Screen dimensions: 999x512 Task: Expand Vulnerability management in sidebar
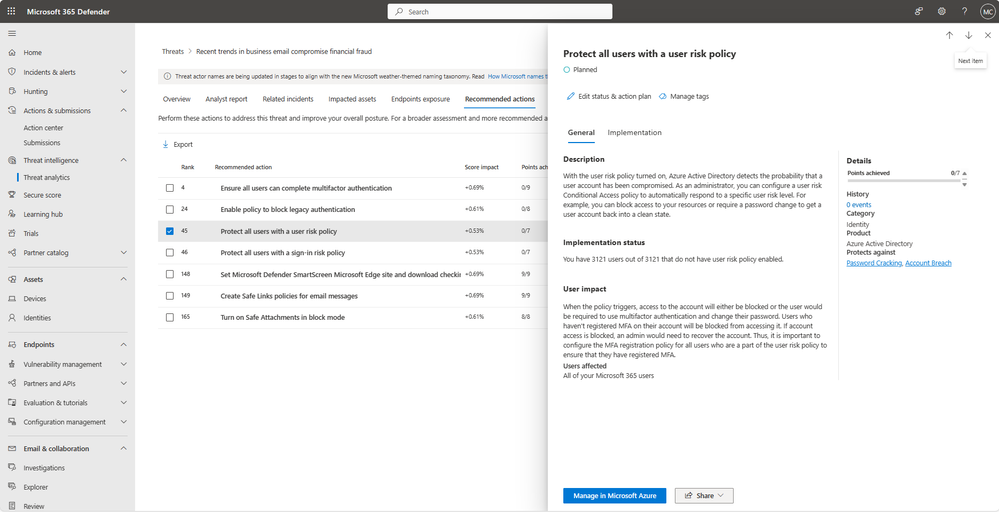tap(123, 364)
